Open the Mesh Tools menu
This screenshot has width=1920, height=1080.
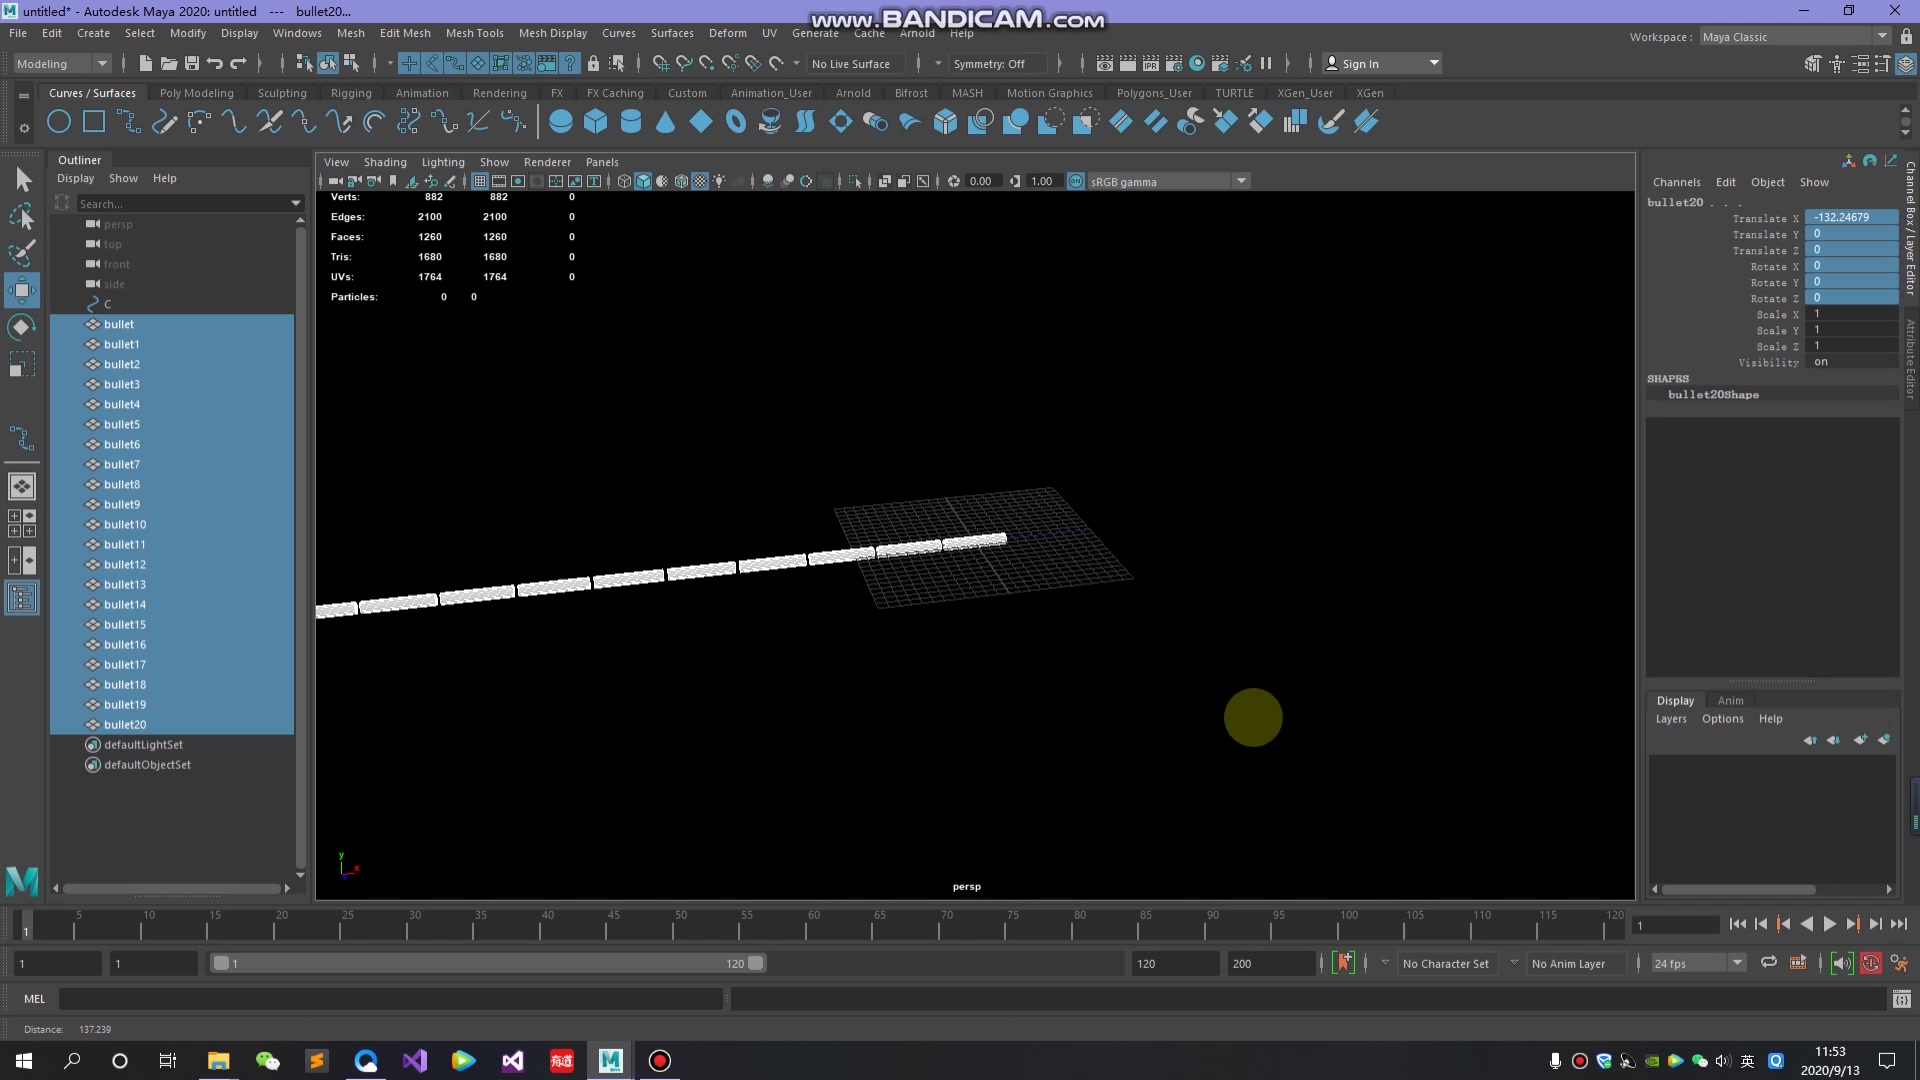pyautogui.click(x=474, y=33)
